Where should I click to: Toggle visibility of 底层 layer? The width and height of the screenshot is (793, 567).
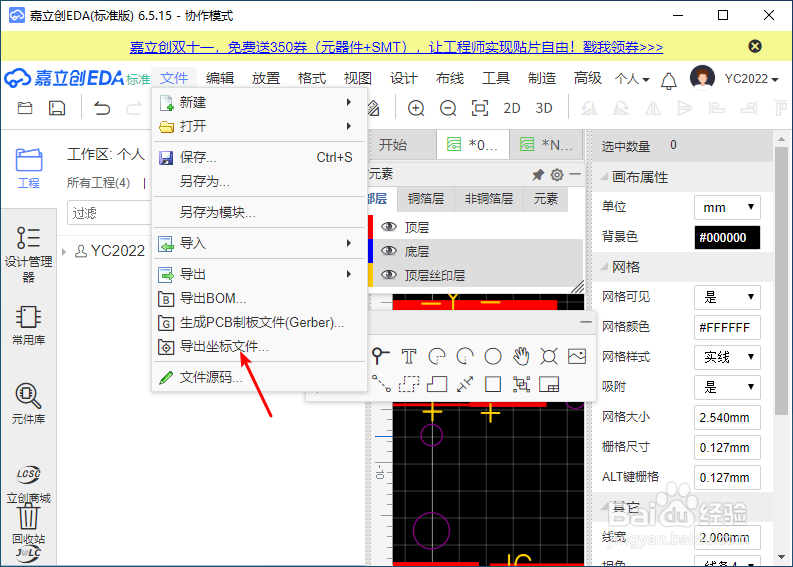click(x=388, y=251)
